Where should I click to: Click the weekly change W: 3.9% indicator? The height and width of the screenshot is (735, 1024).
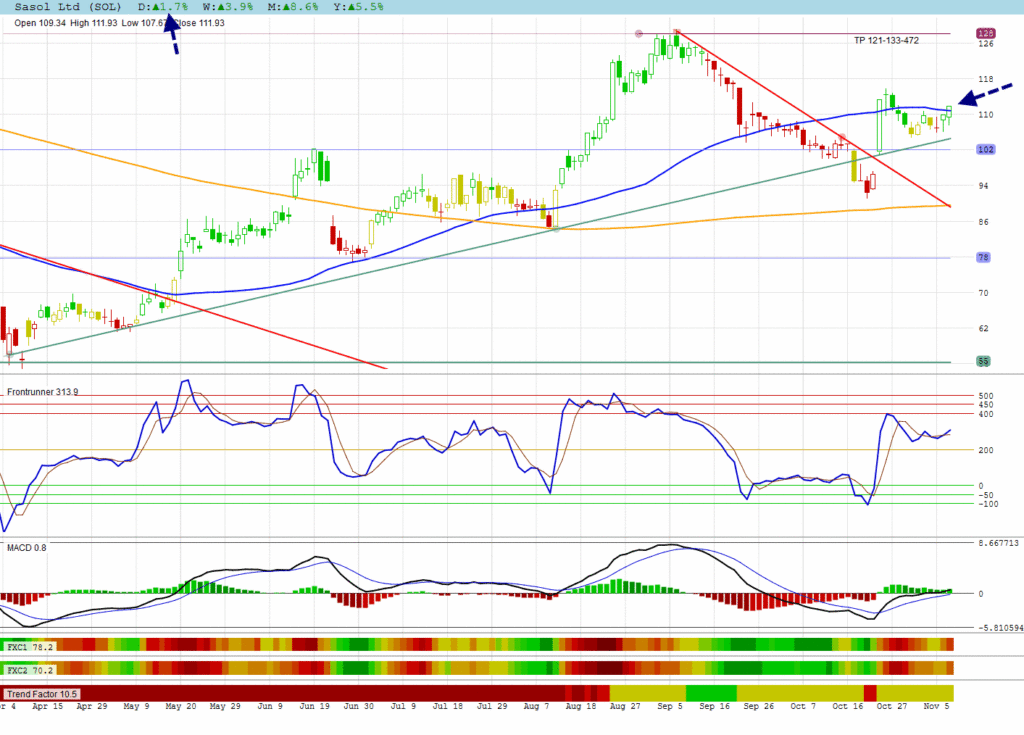(226, 6)
